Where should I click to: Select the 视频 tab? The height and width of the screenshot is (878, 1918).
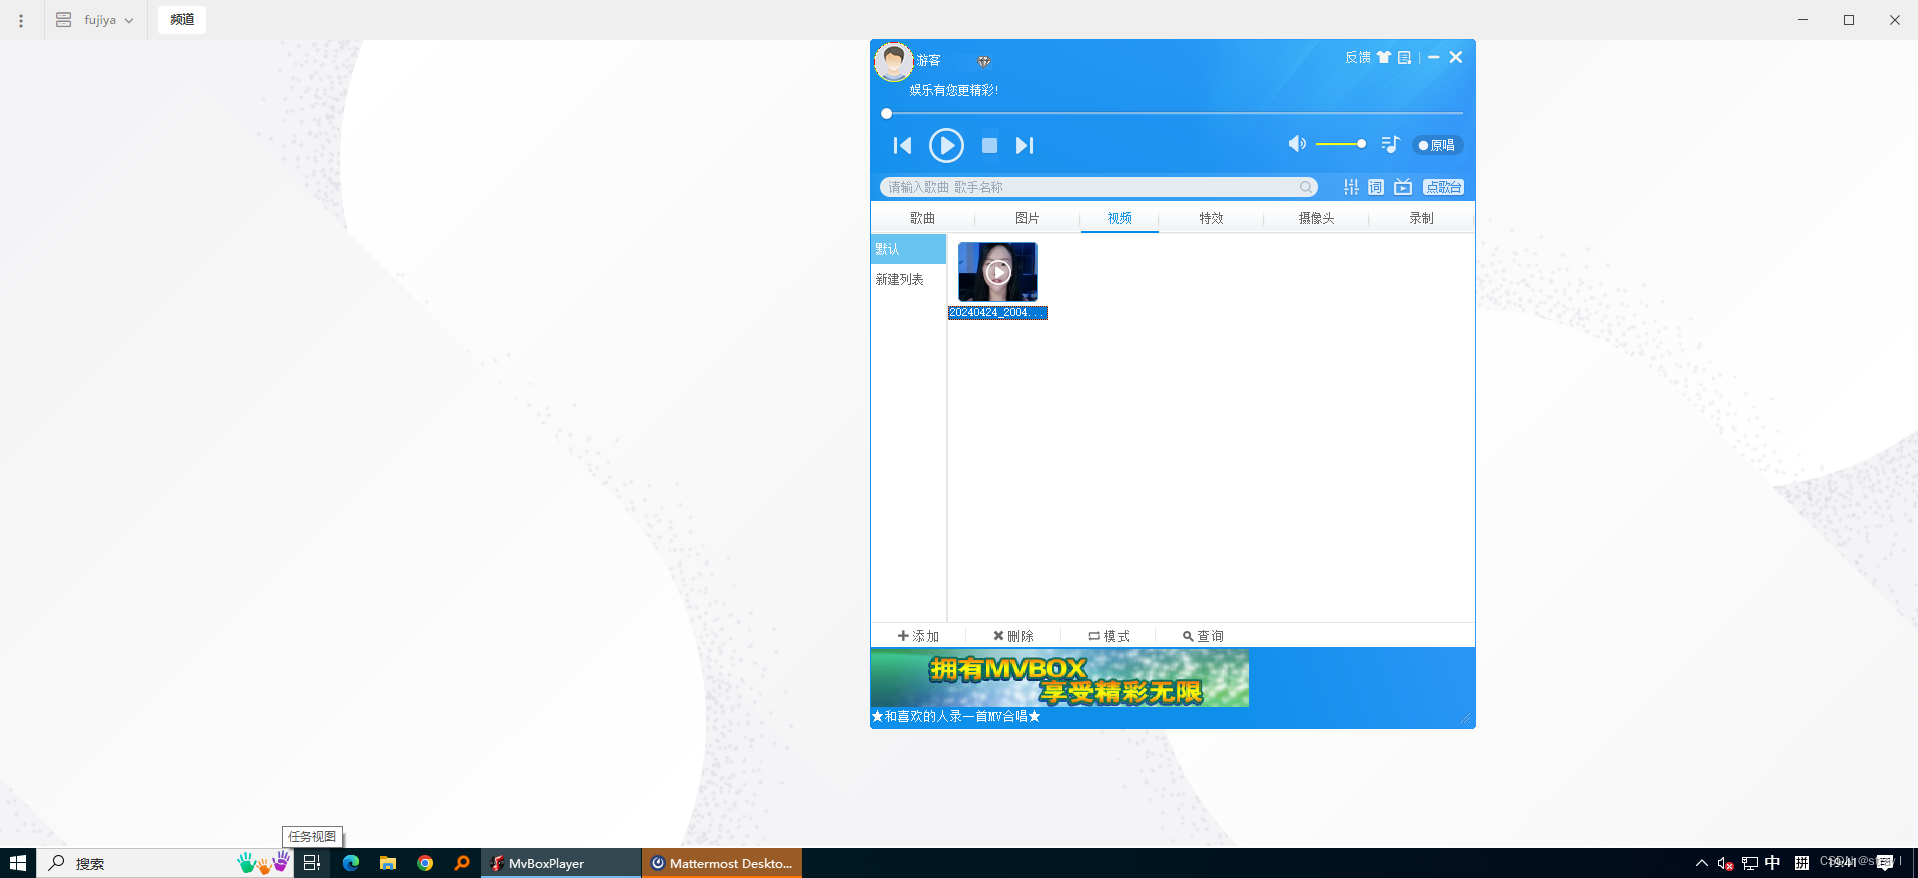(1120, 218)
